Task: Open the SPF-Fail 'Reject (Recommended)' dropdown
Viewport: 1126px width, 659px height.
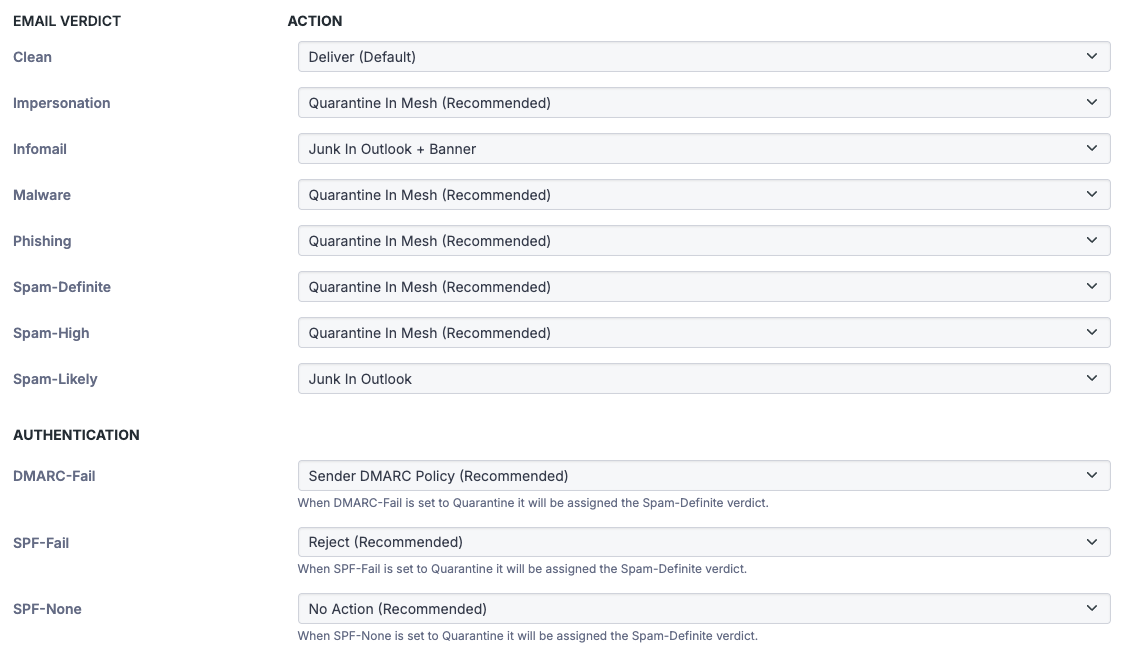Action: tap(703, 542)
